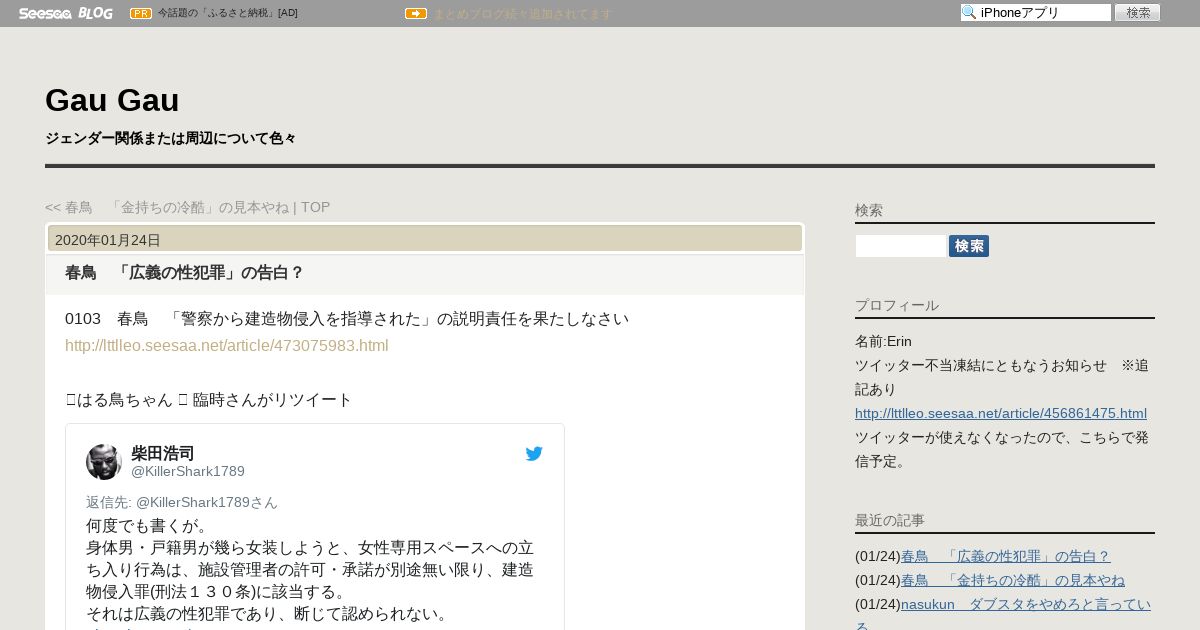
Task: Click the orange arrow icon in top bar
Action: pos(416,13)
